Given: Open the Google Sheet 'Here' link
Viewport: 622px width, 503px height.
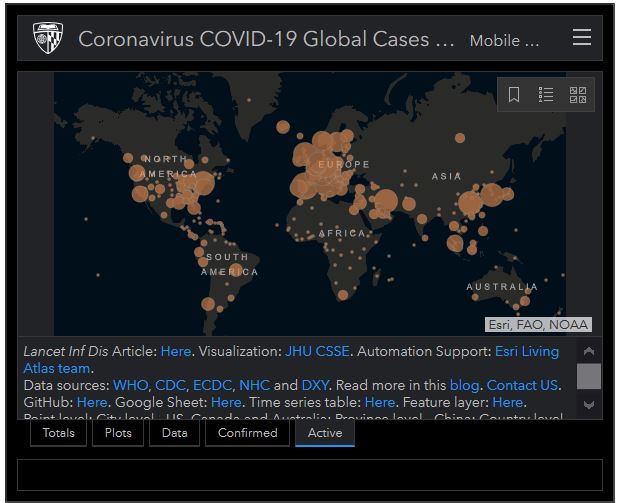Looking at the screenshot, I should (226, 402).
